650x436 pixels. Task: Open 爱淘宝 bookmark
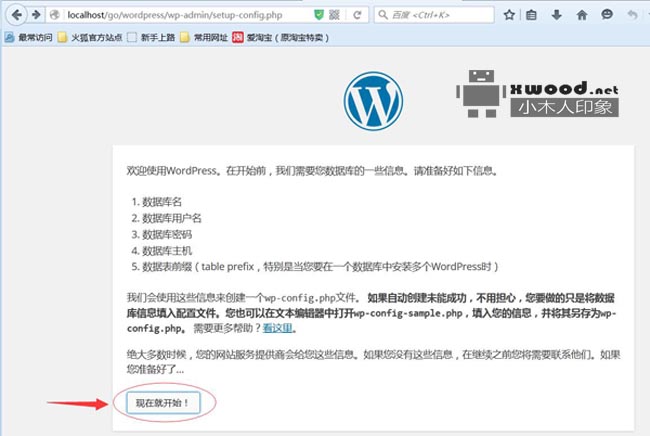coord(281,38)
